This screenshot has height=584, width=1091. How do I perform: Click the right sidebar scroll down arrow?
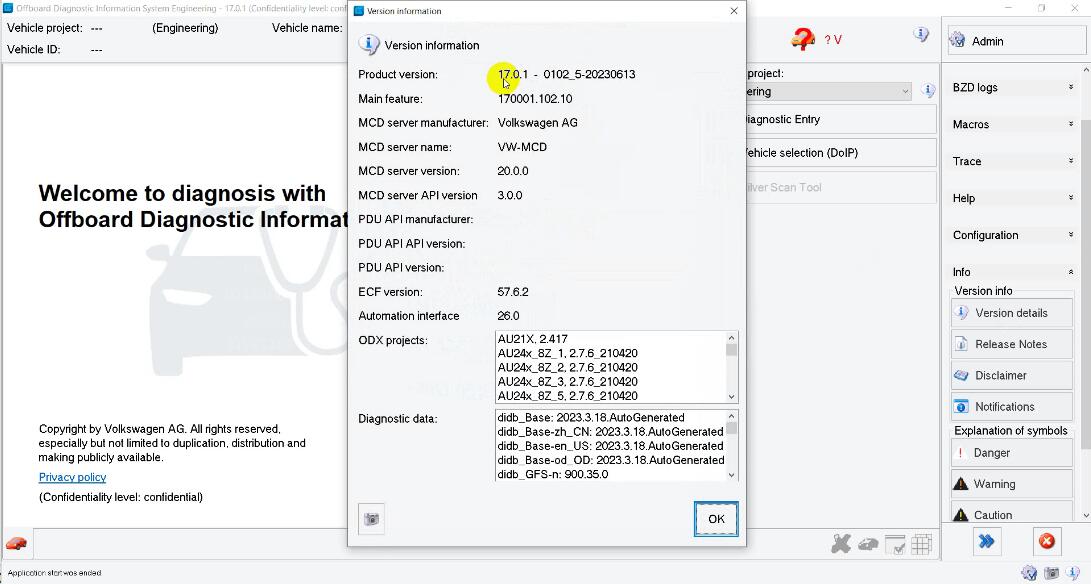[x=1086, y=516]
